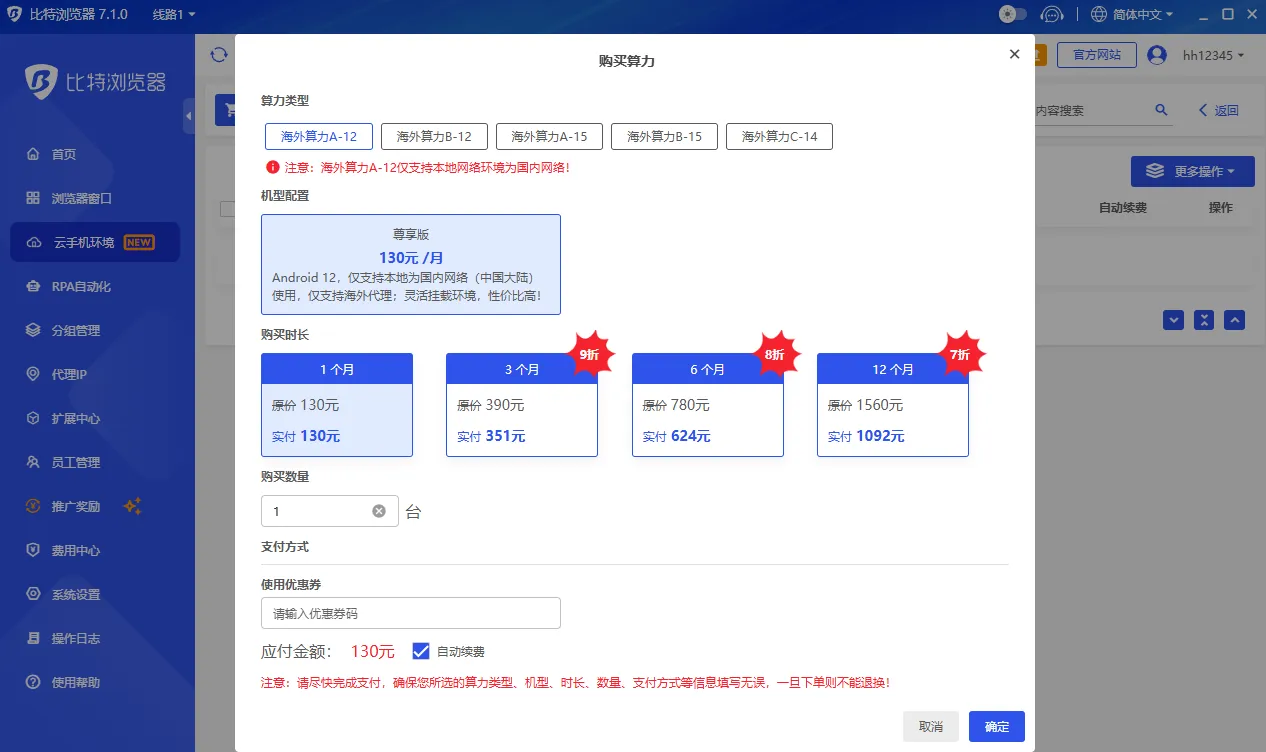Toggle the theme switch in the title bar
The height and width of the screenshot is (752, 1266).
[x=1010, y=14]
